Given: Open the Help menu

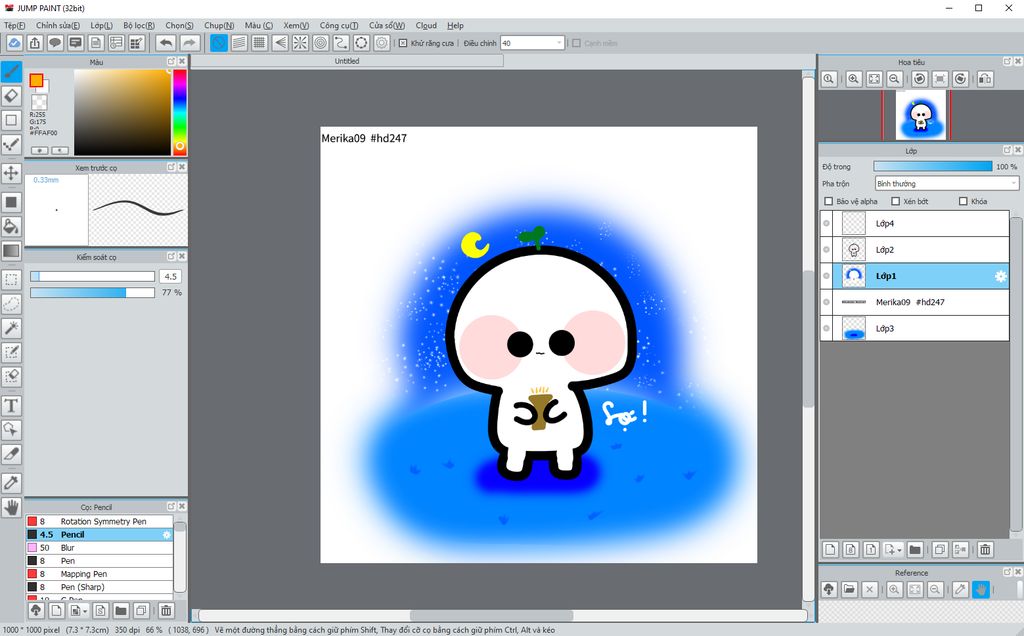Looking at the screenshot, I should pyautogui.click(x=455, y=25).
